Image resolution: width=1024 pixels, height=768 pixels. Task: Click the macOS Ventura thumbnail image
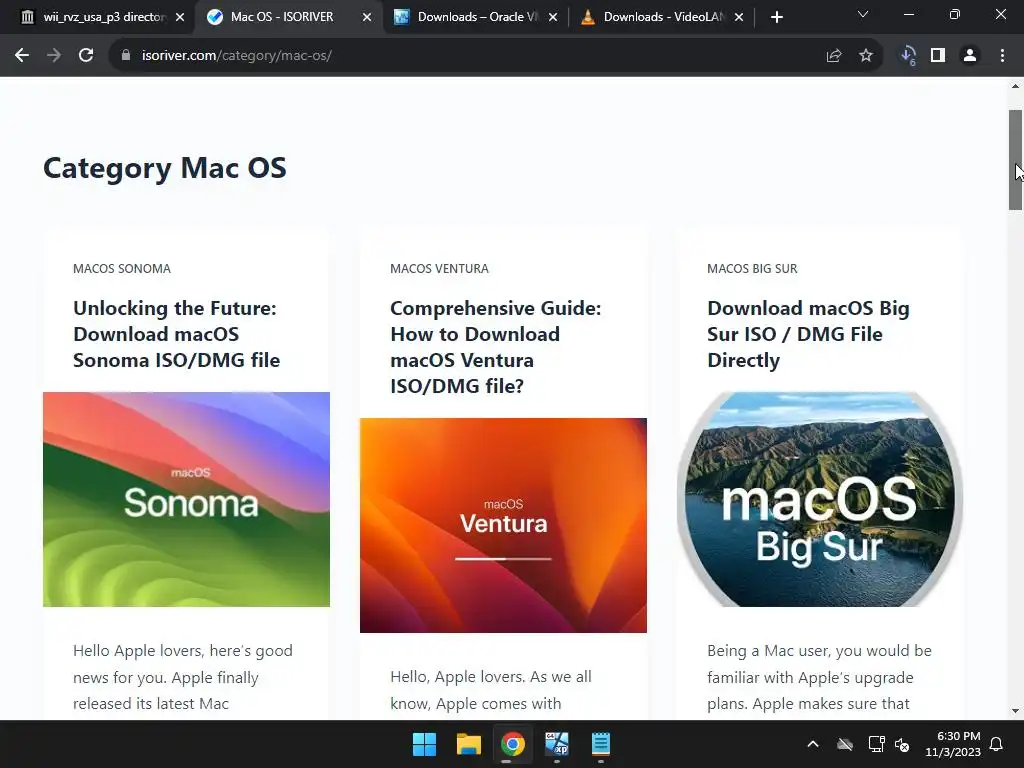click(x=504, y=526)
